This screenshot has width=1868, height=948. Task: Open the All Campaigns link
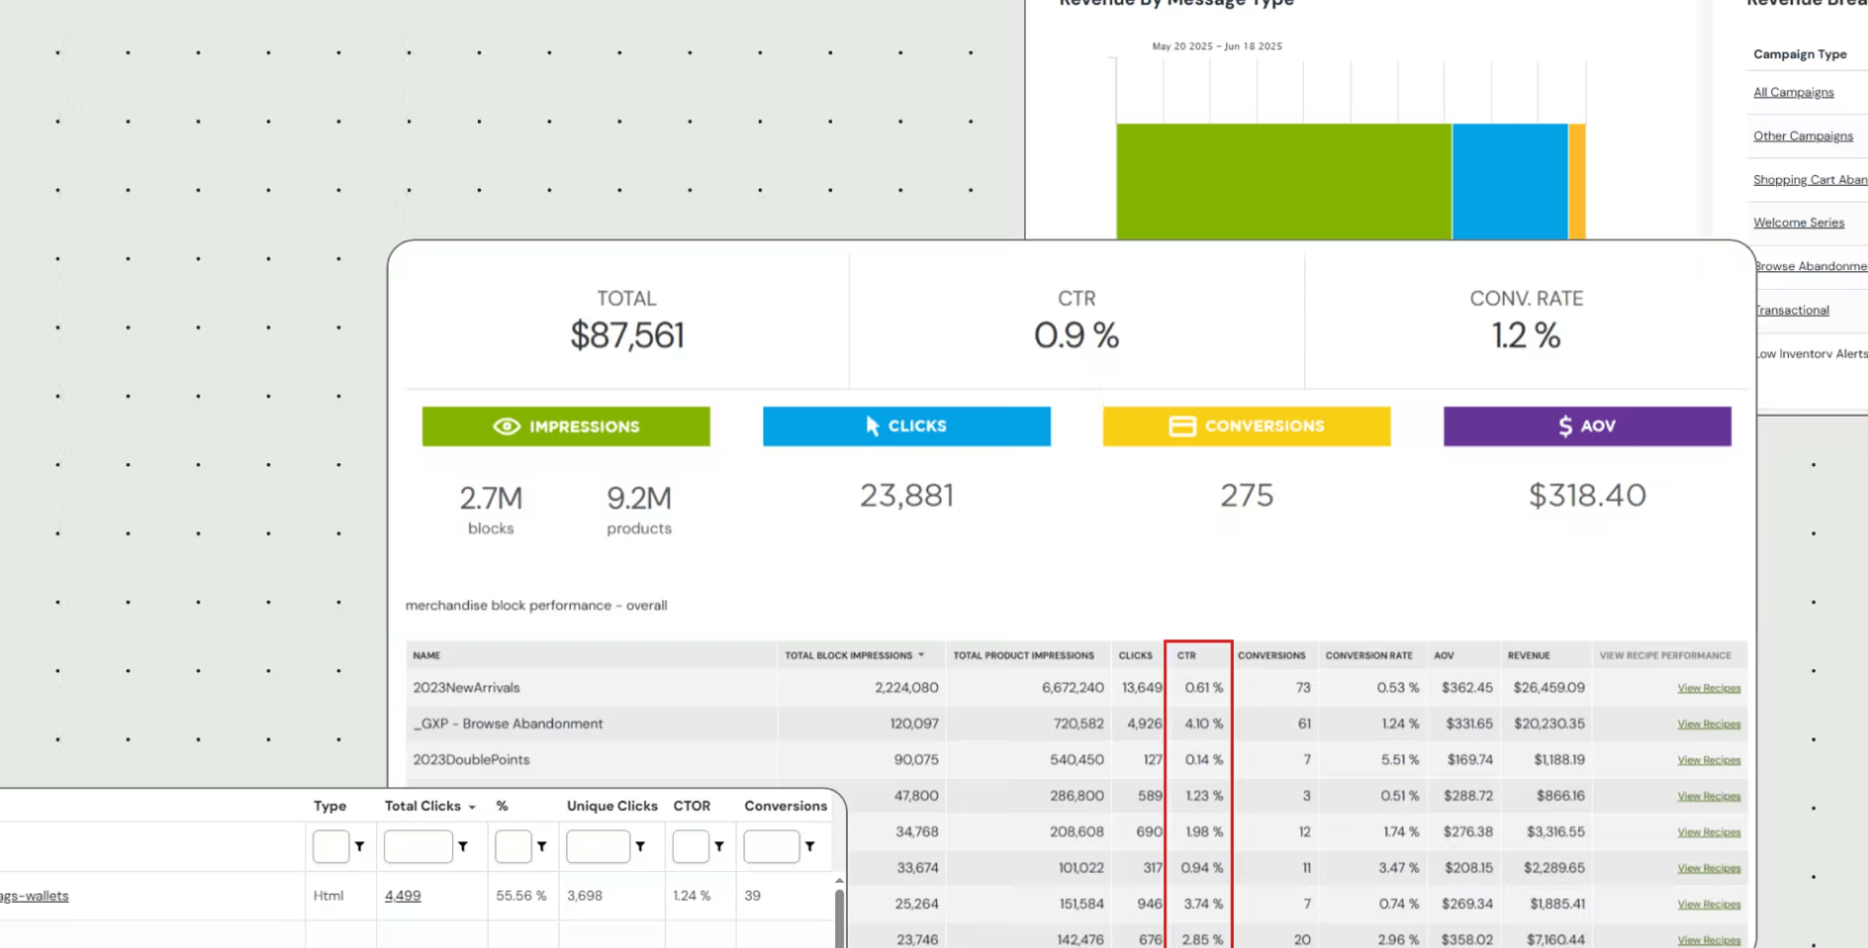point(1793,92)
